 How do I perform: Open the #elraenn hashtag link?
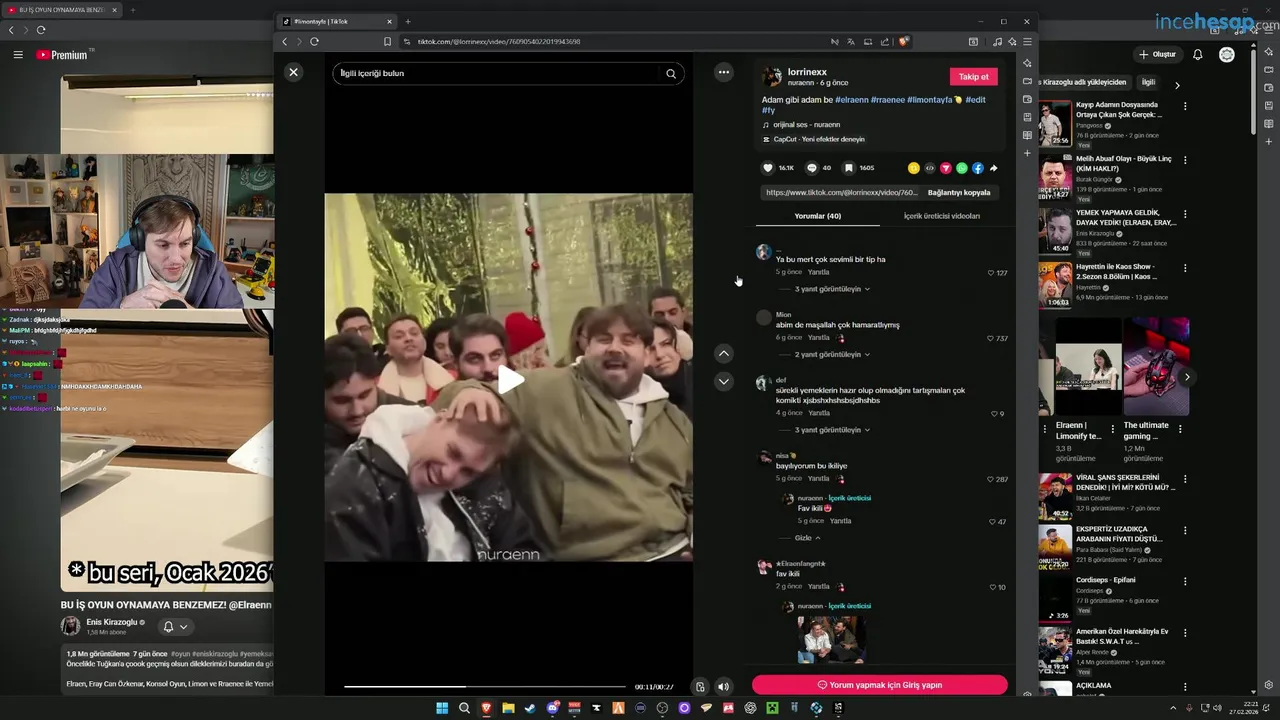pyautogui.click(x=852, y=100)
